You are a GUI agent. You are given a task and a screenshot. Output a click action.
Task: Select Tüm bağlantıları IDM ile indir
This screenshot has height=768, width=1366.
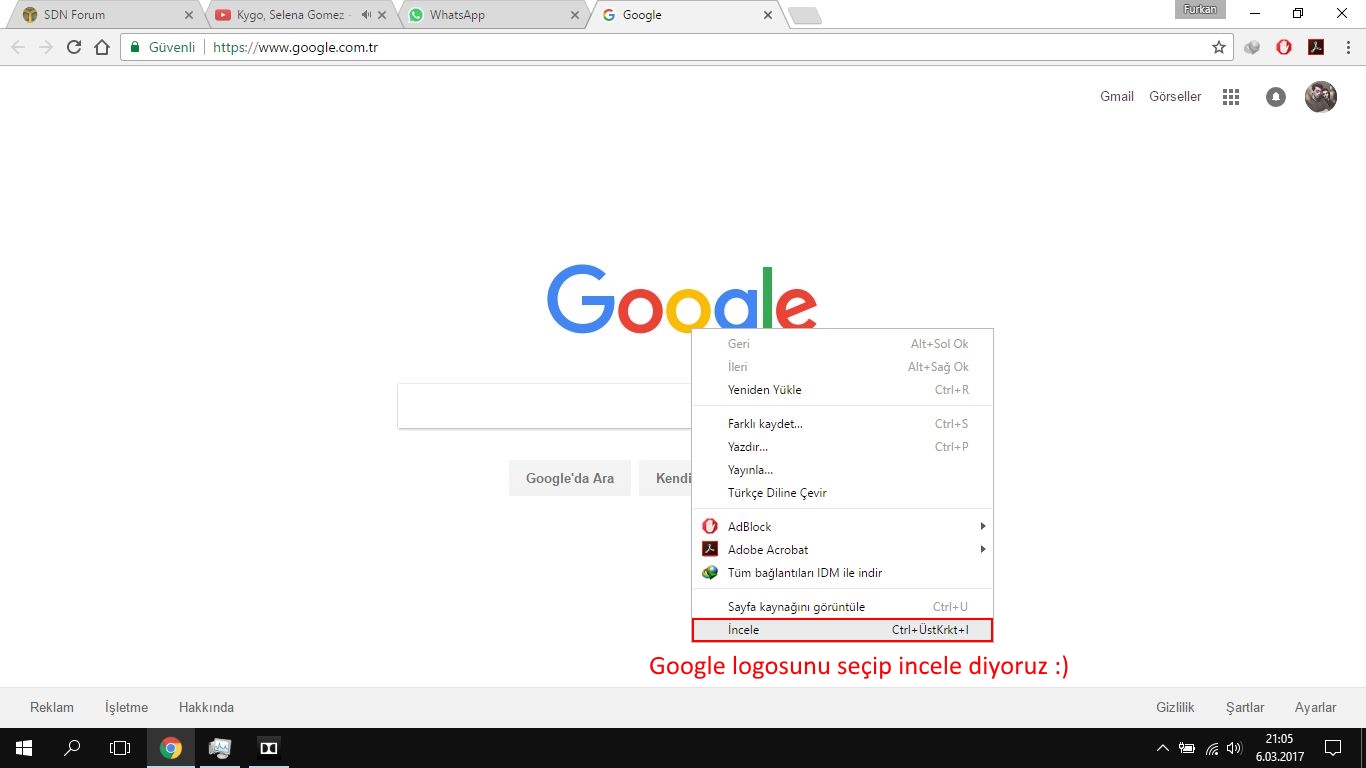click(843, 573)
